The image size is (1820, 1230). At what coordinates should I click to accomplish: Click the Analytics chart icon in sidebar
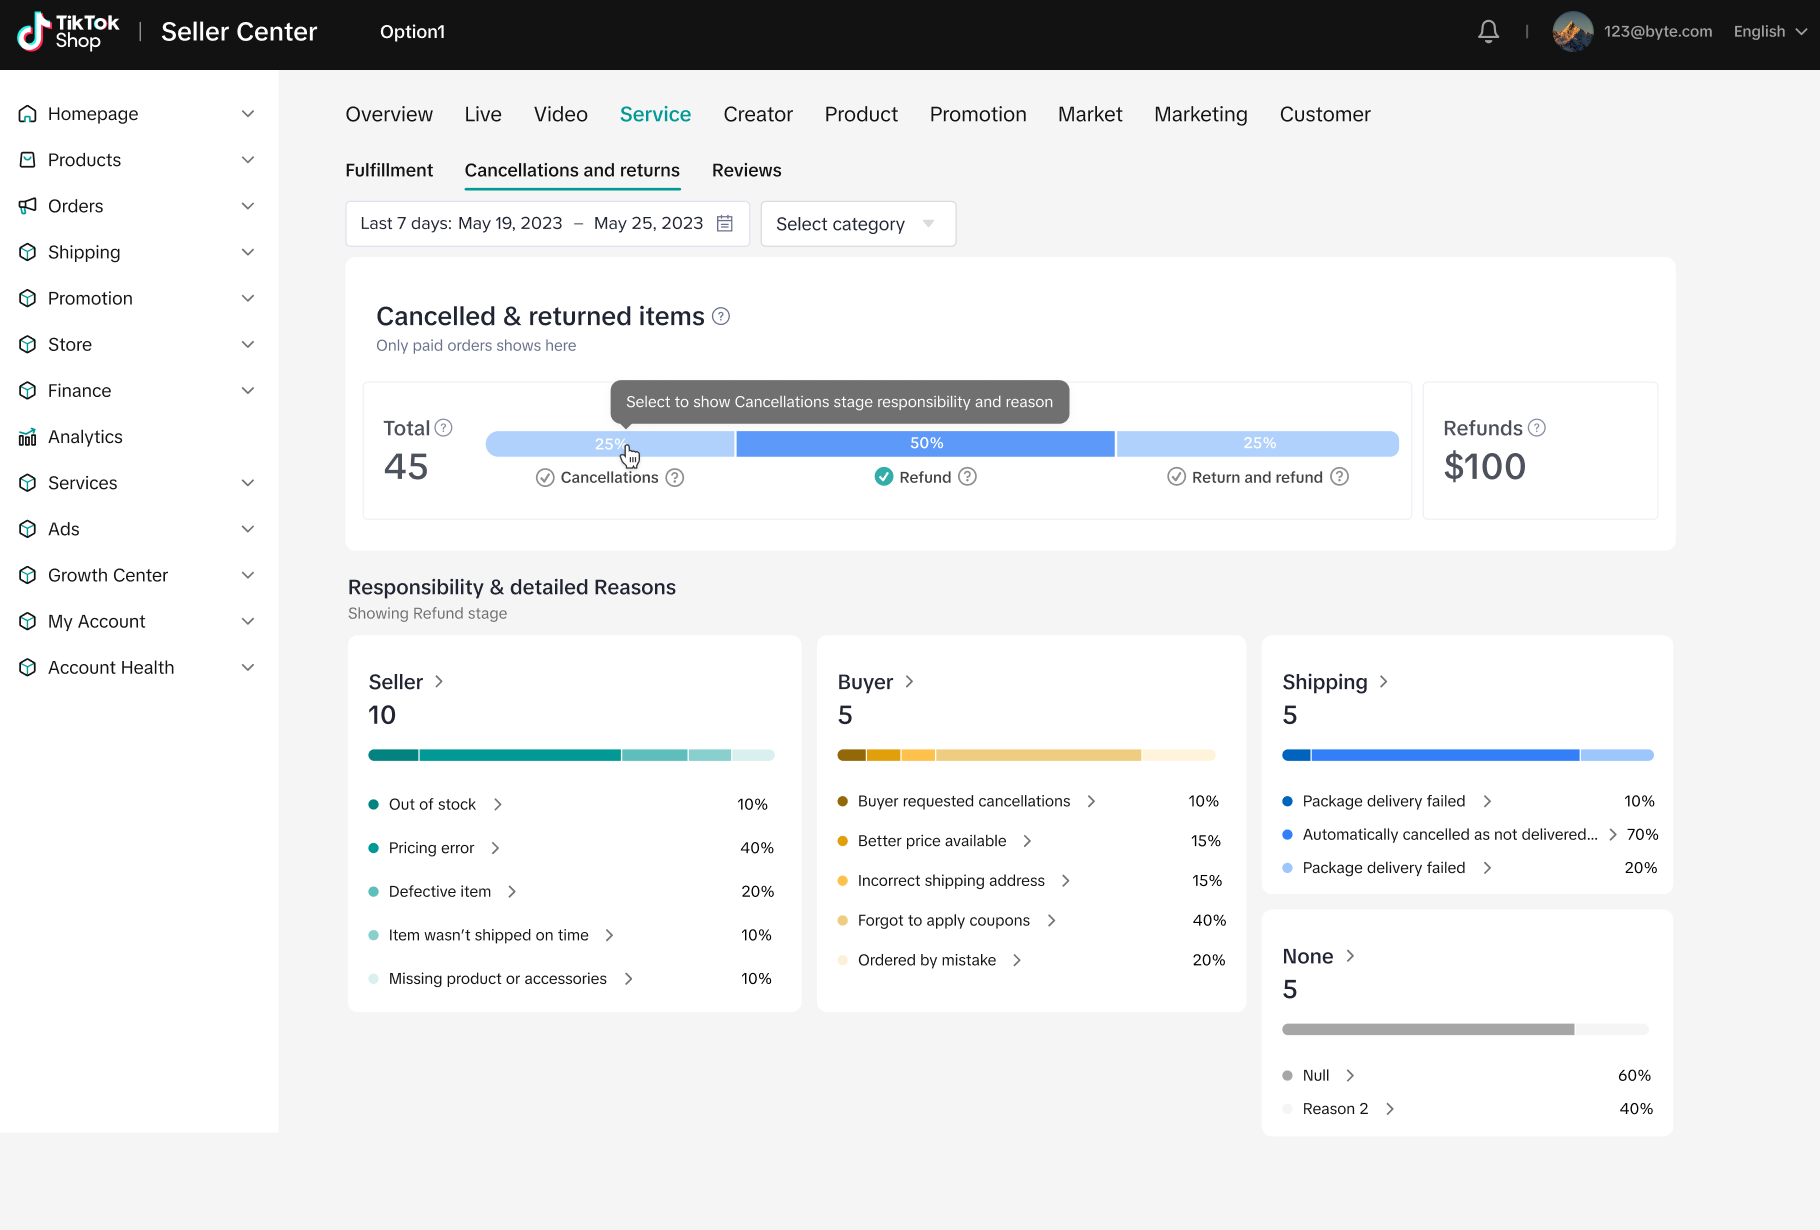coord(28,437)
